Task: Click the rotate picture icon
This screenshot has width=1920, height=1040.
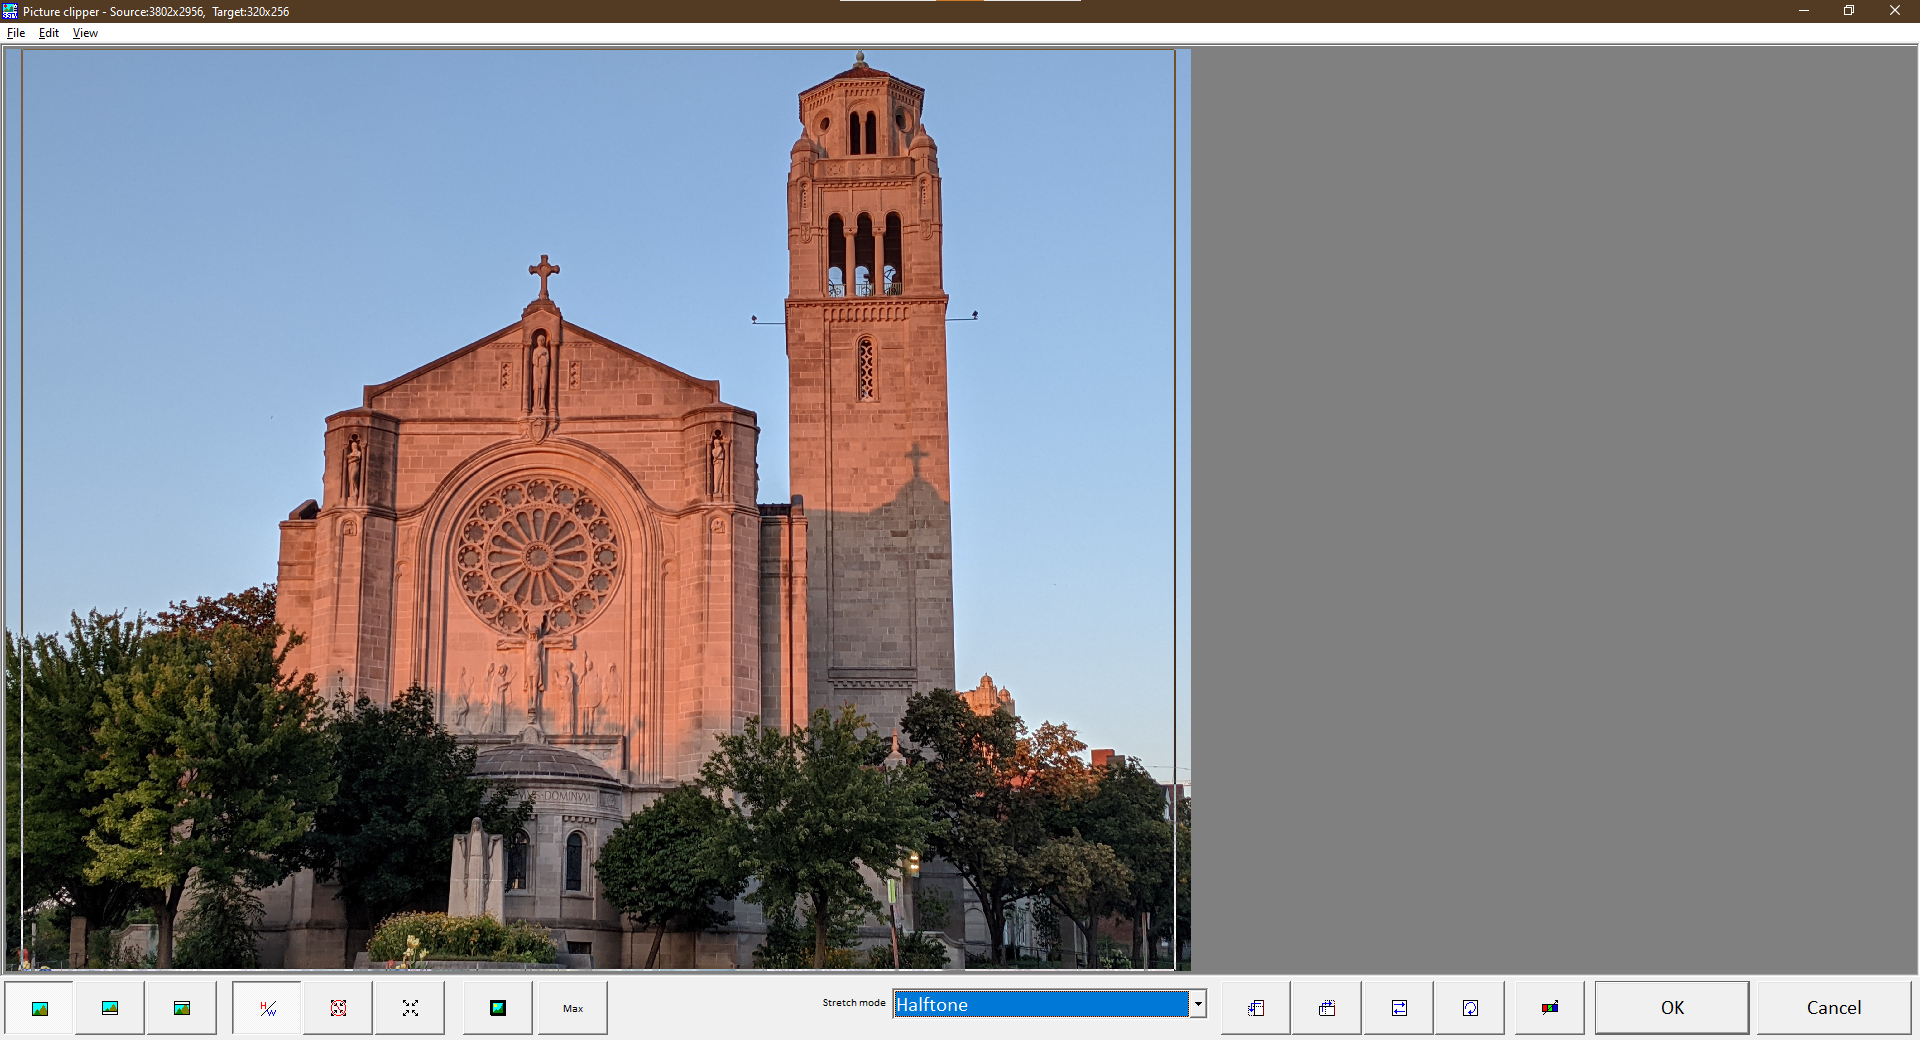Action: (1470, 1008)
